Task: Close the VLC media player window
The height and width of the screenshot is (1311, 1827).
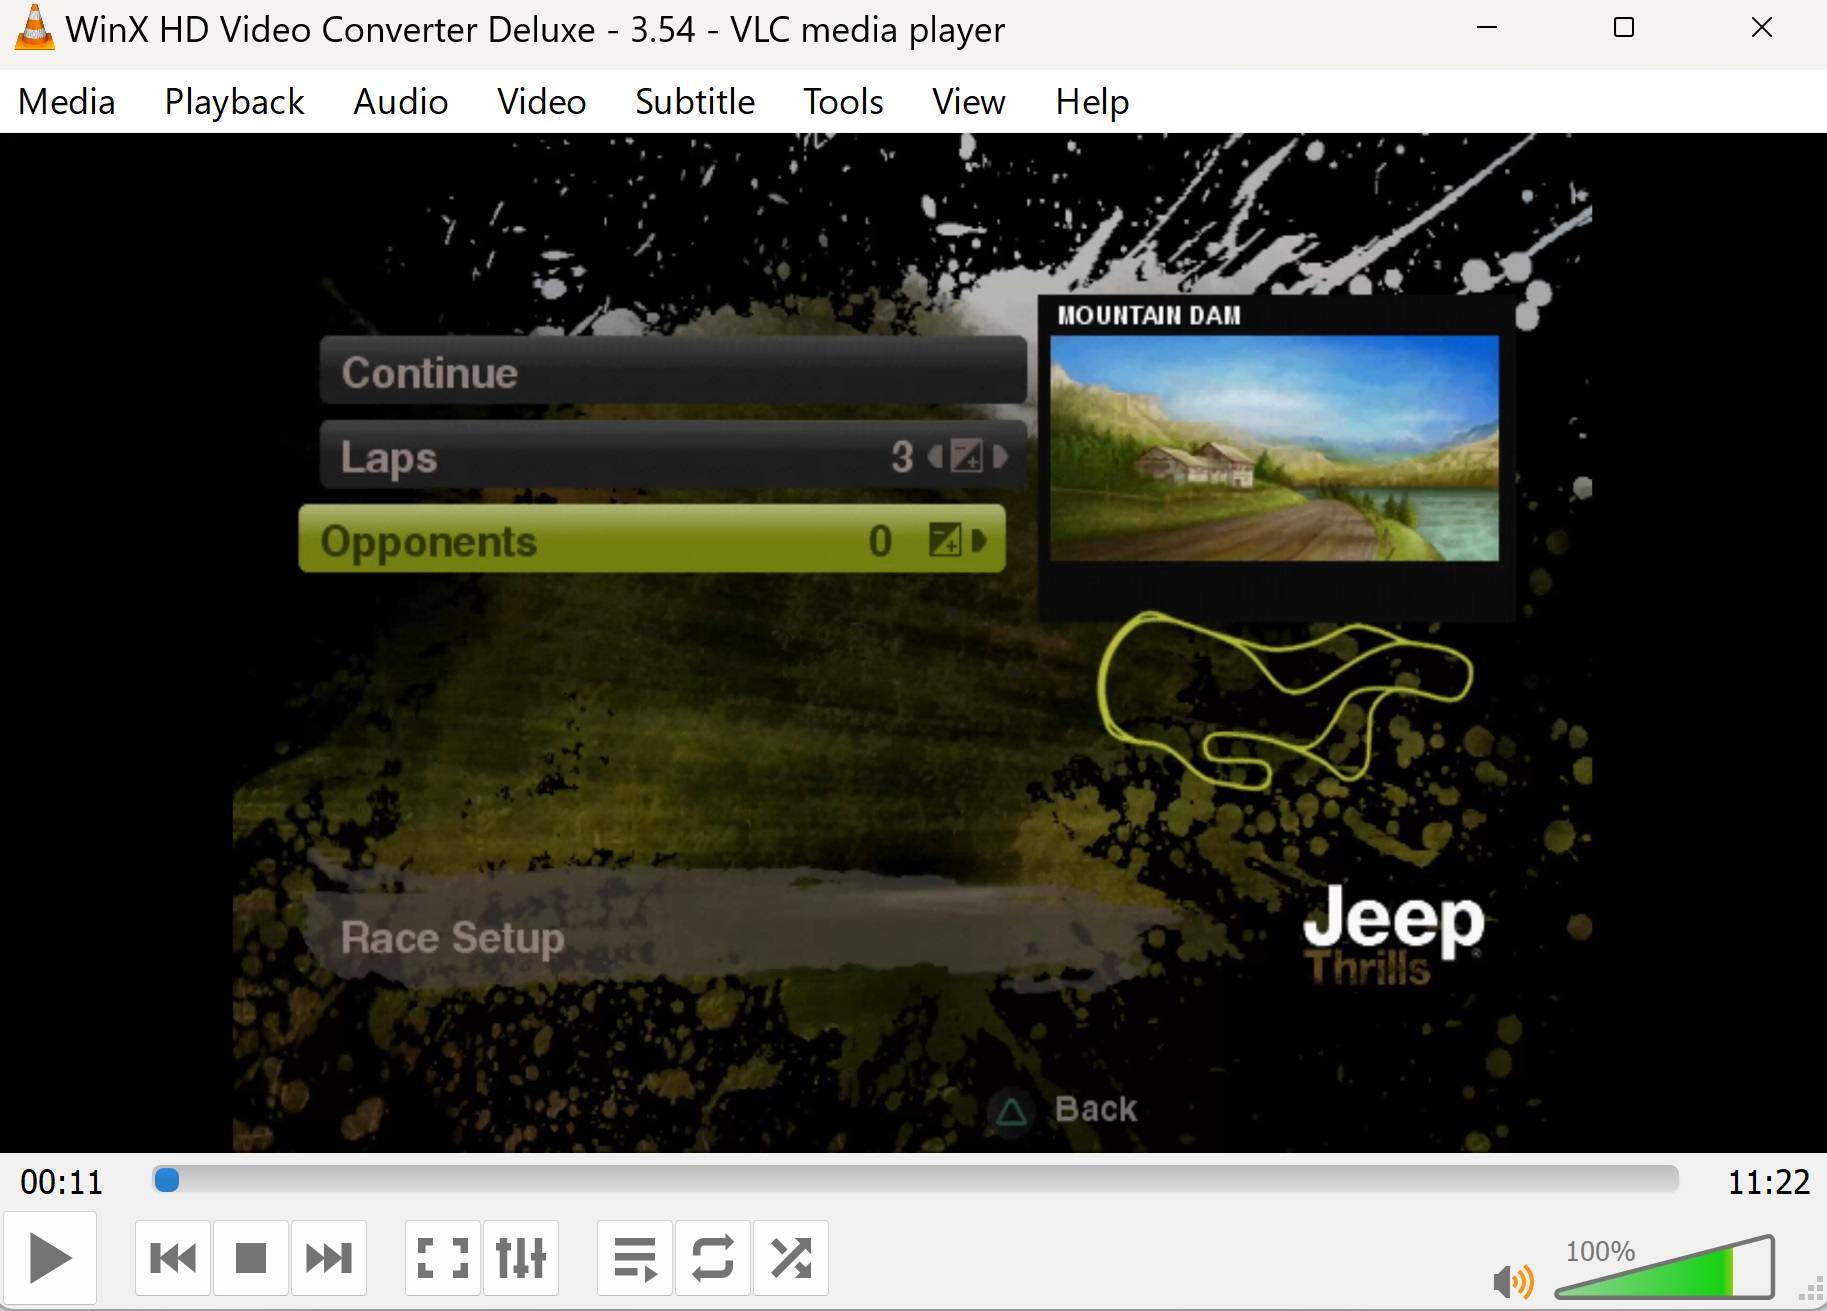Action: pos(1762,28)
